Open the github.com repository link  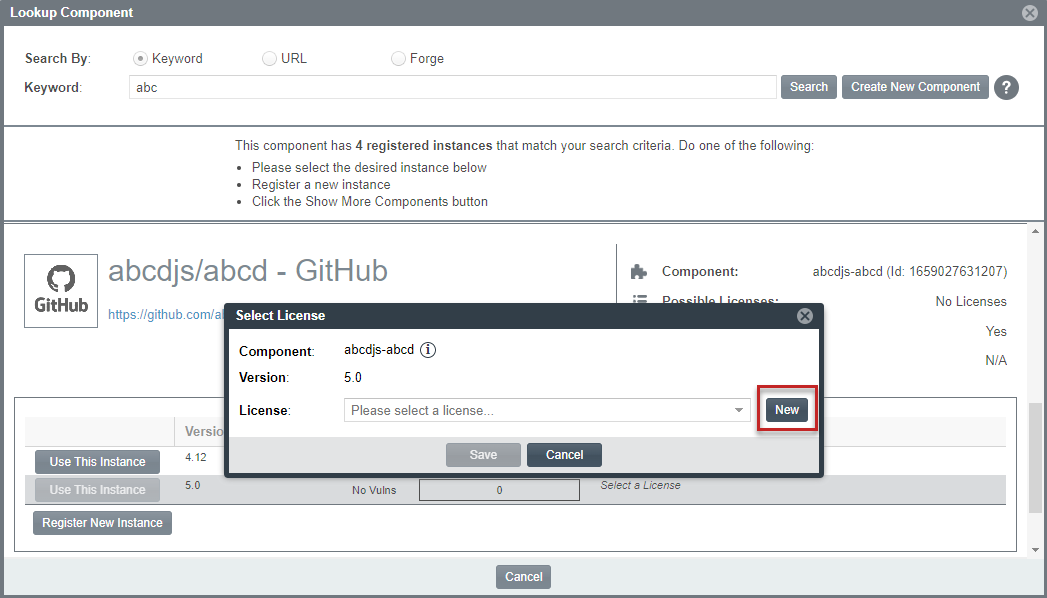[x=165, y=314]
